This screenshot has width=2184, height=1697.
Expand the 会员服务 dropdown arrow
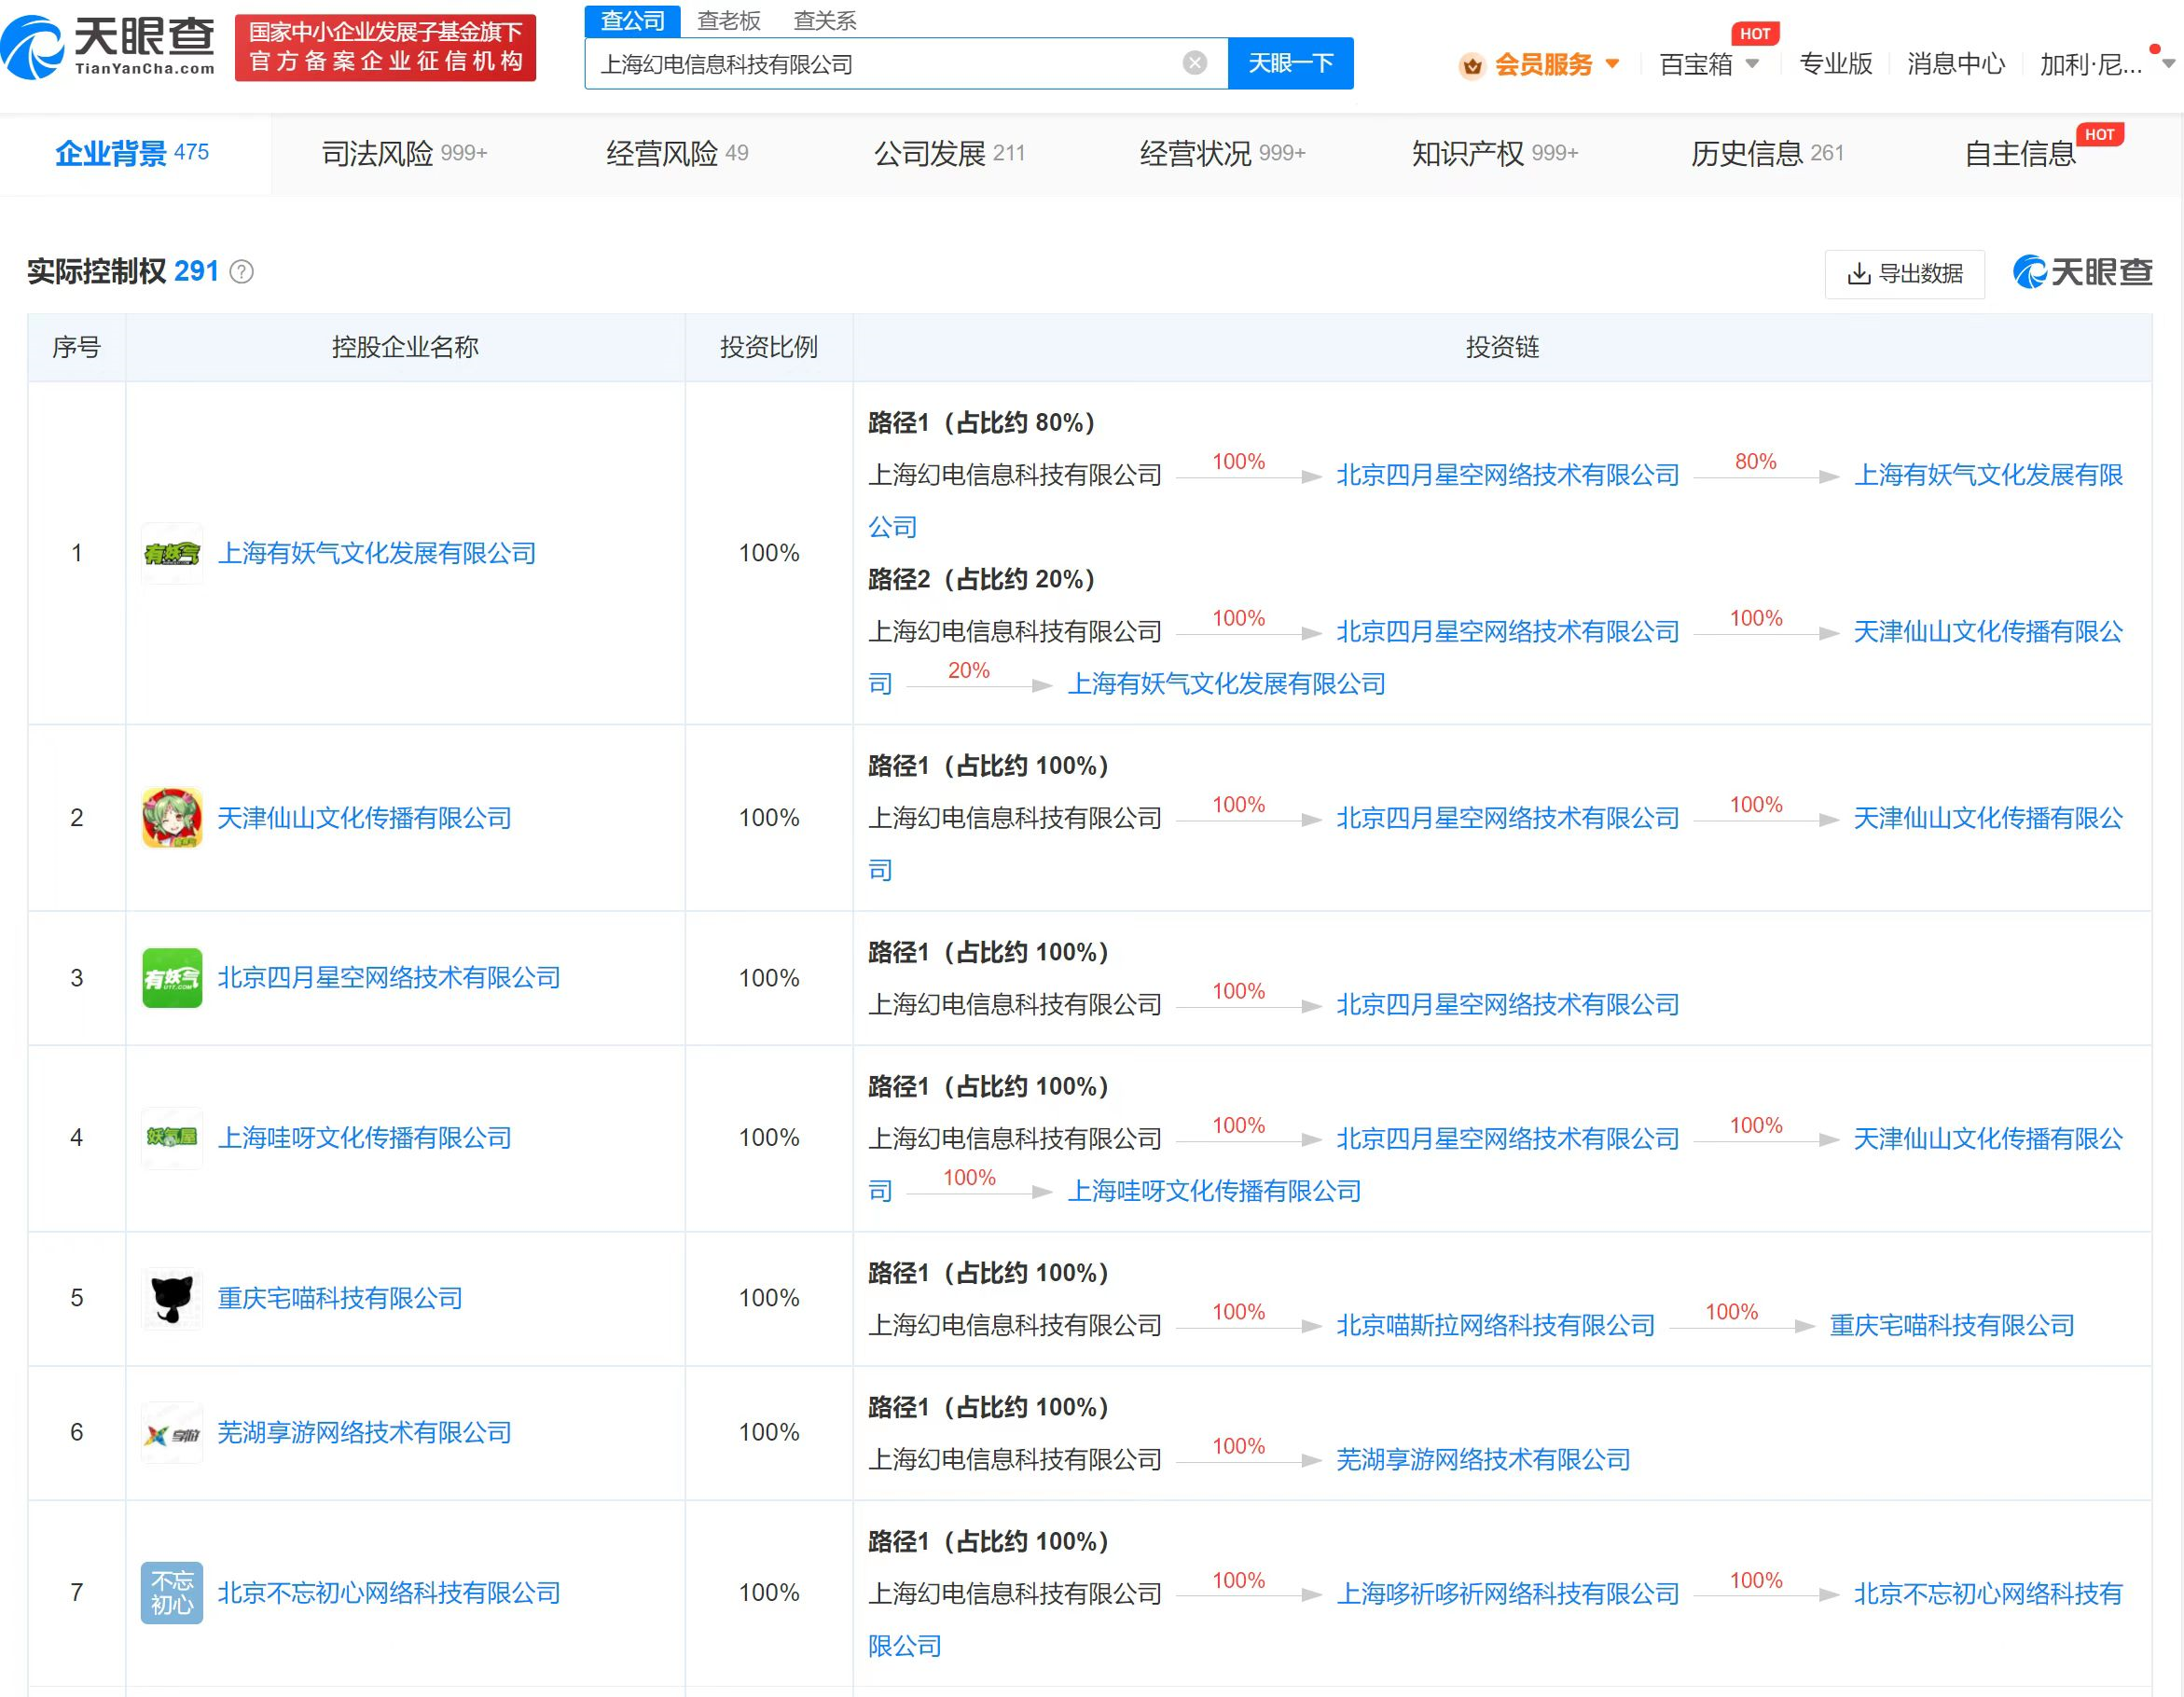[1611, 64]
